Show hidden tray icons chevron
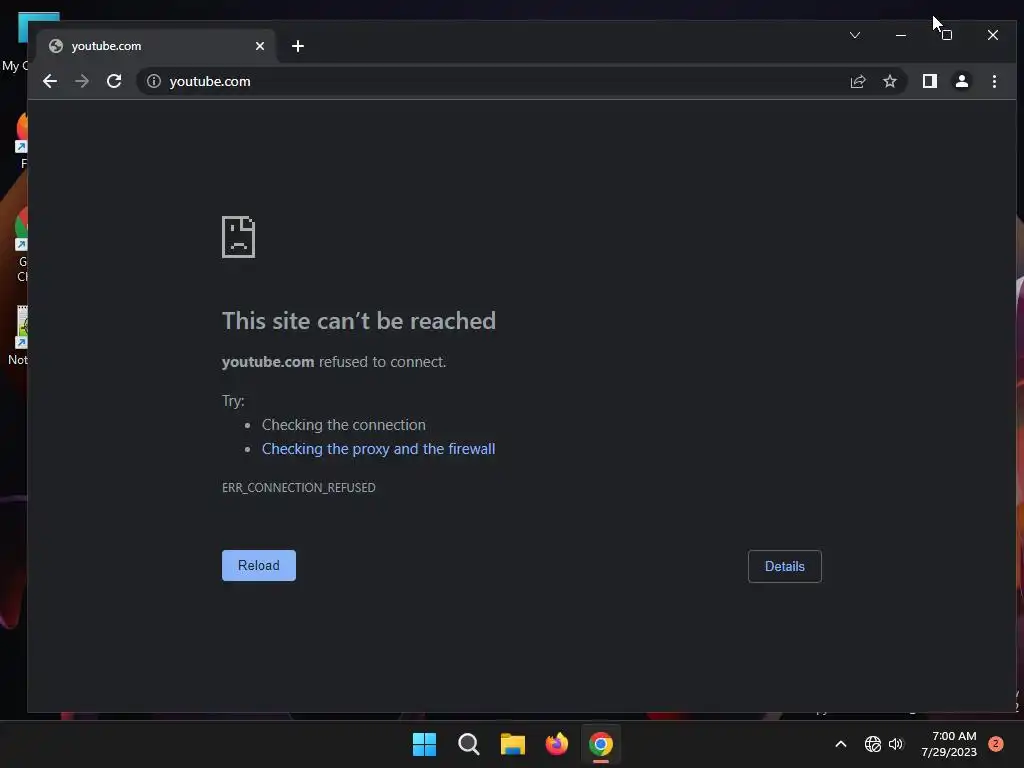This screenshot has width=1024, height=768. pos(840,744)
